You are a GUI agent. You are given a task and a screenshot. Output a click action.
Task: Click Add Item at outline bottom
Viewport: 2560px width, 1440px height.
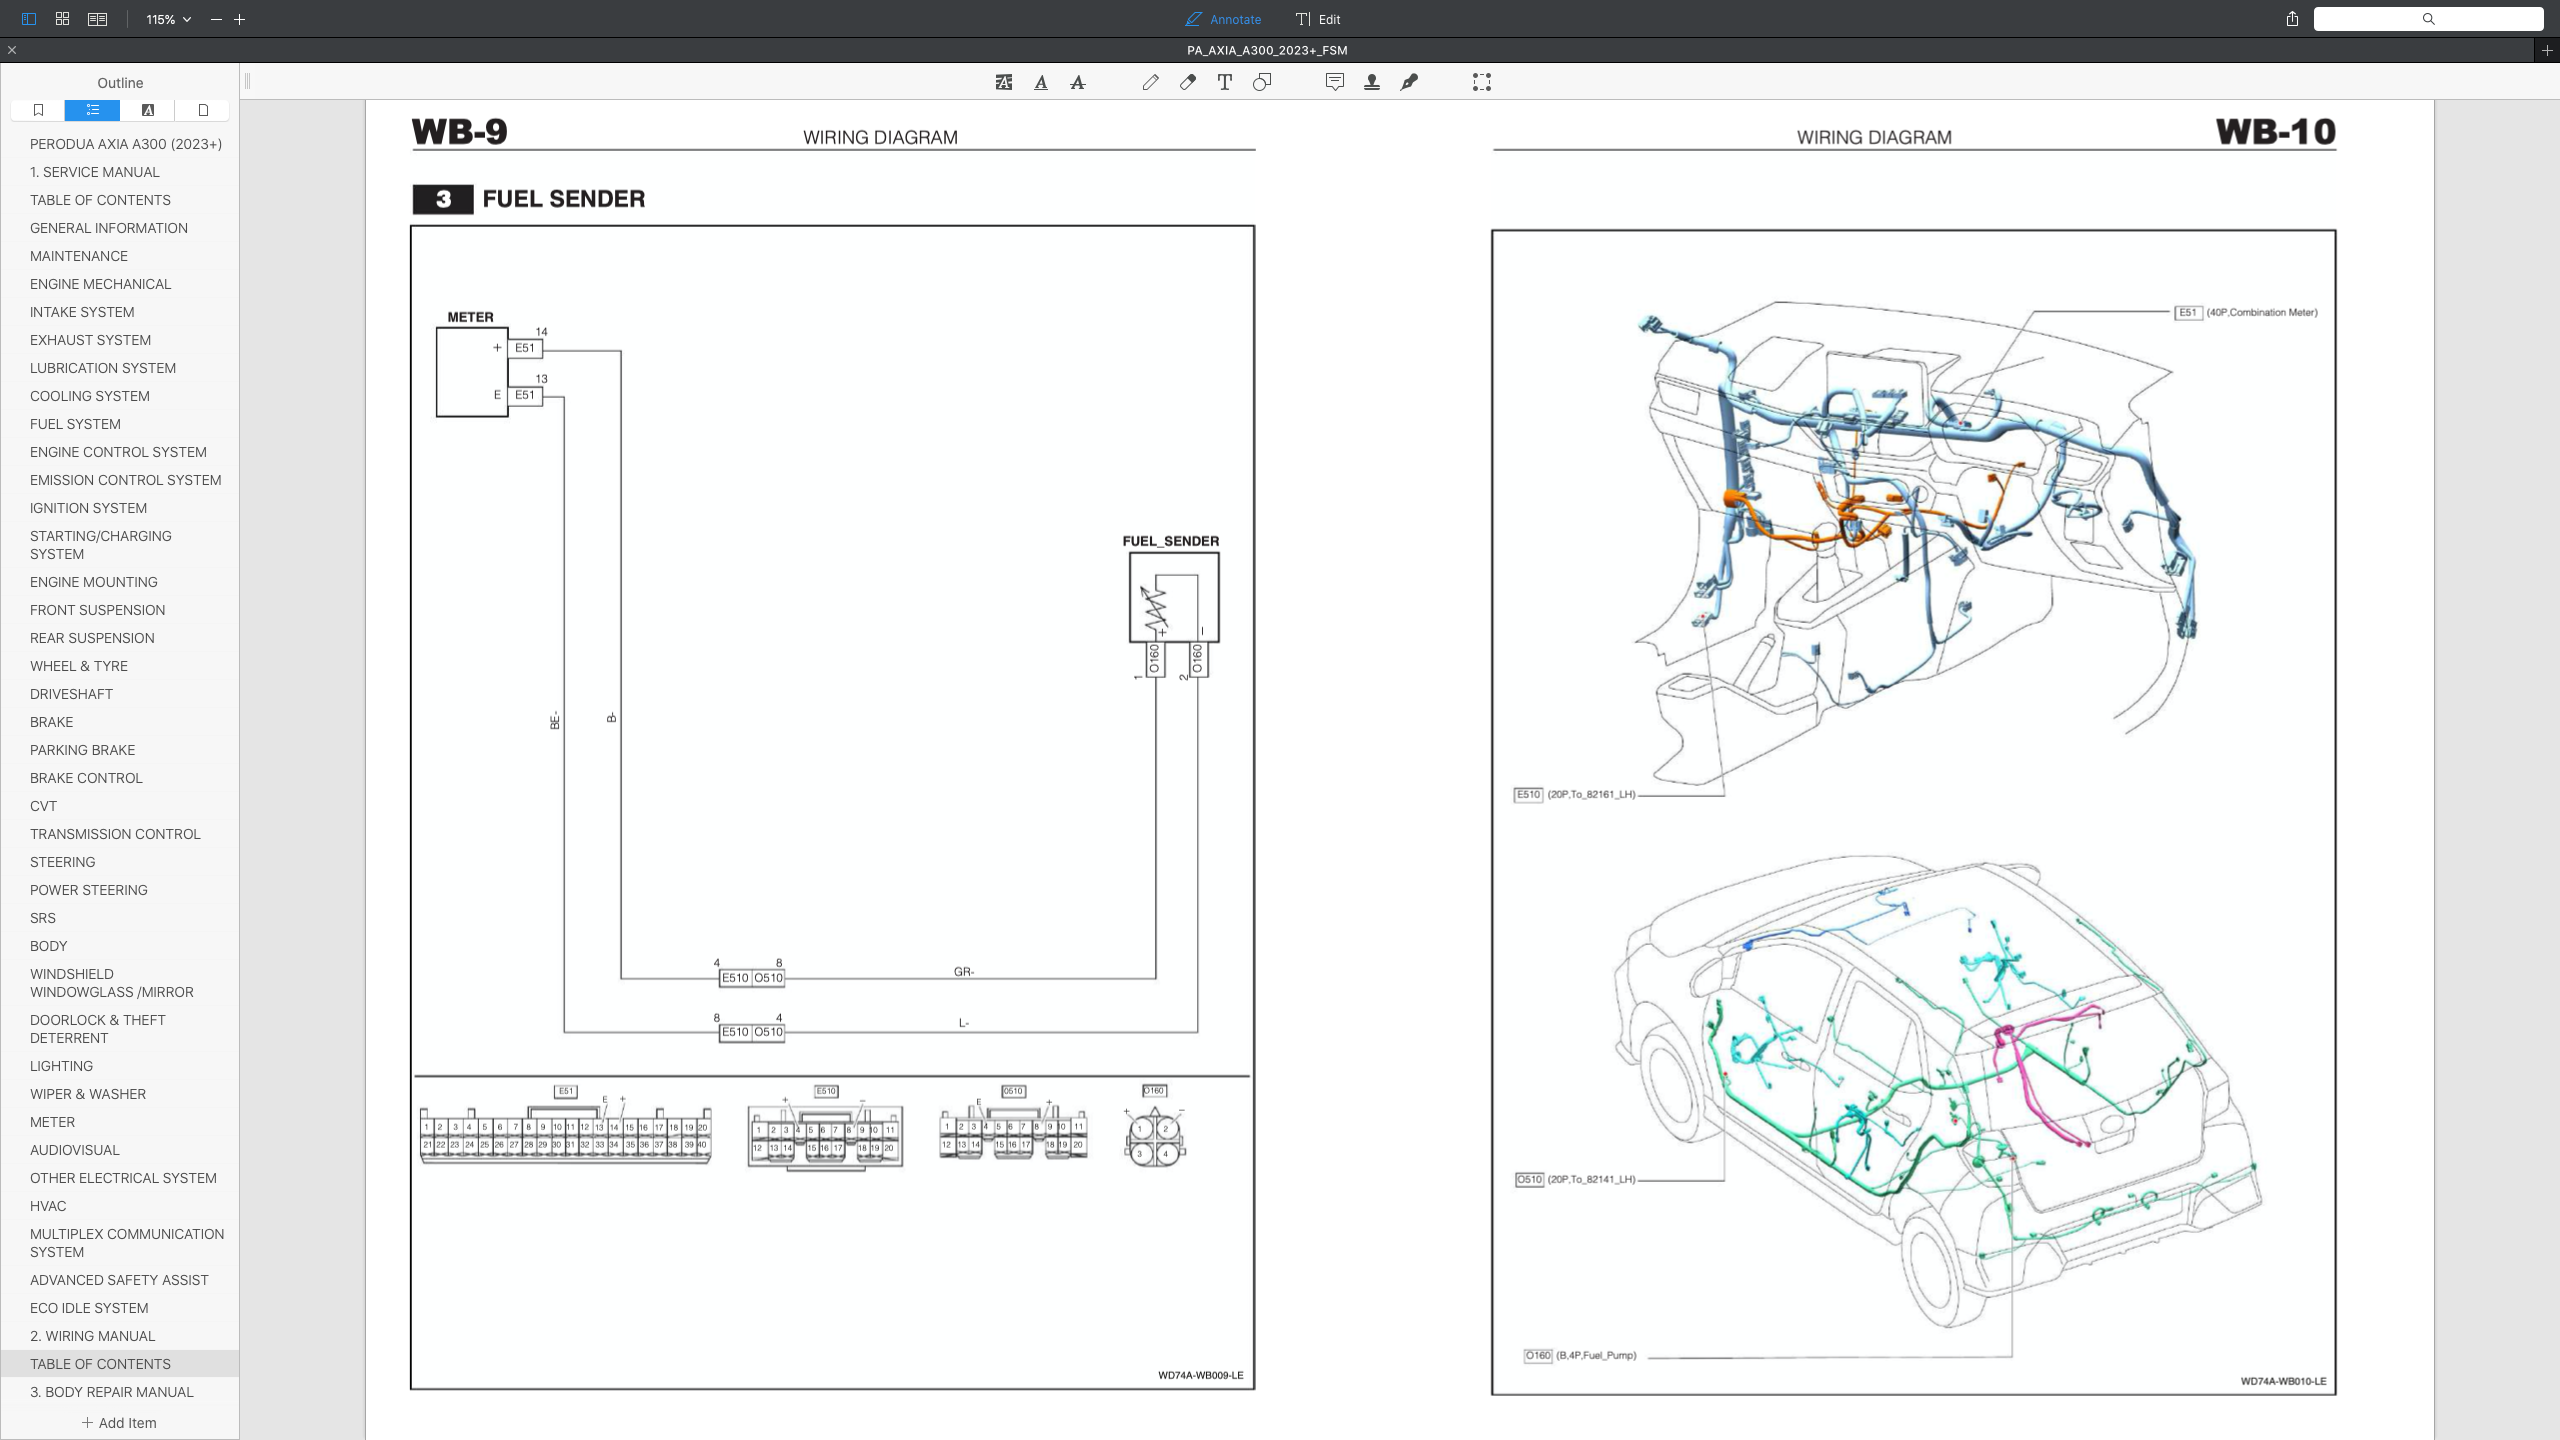pos(119,1422)
